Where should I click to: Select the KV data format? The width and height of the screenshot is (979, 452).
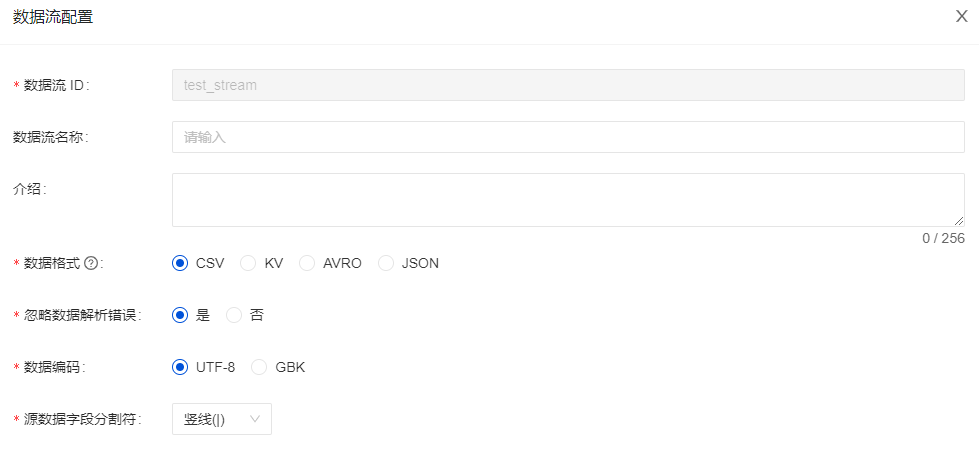click(x=249, y=263)
